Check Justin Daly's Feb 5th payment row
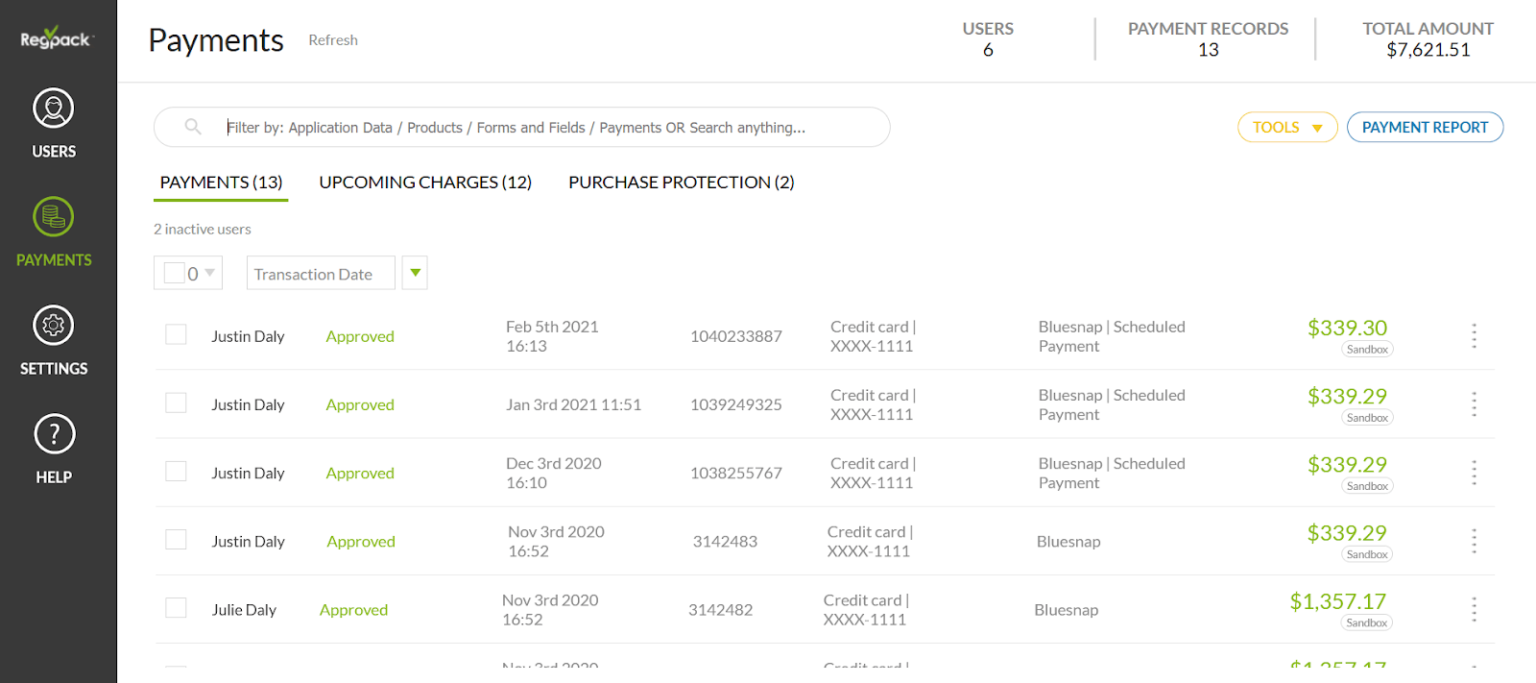 176,334
